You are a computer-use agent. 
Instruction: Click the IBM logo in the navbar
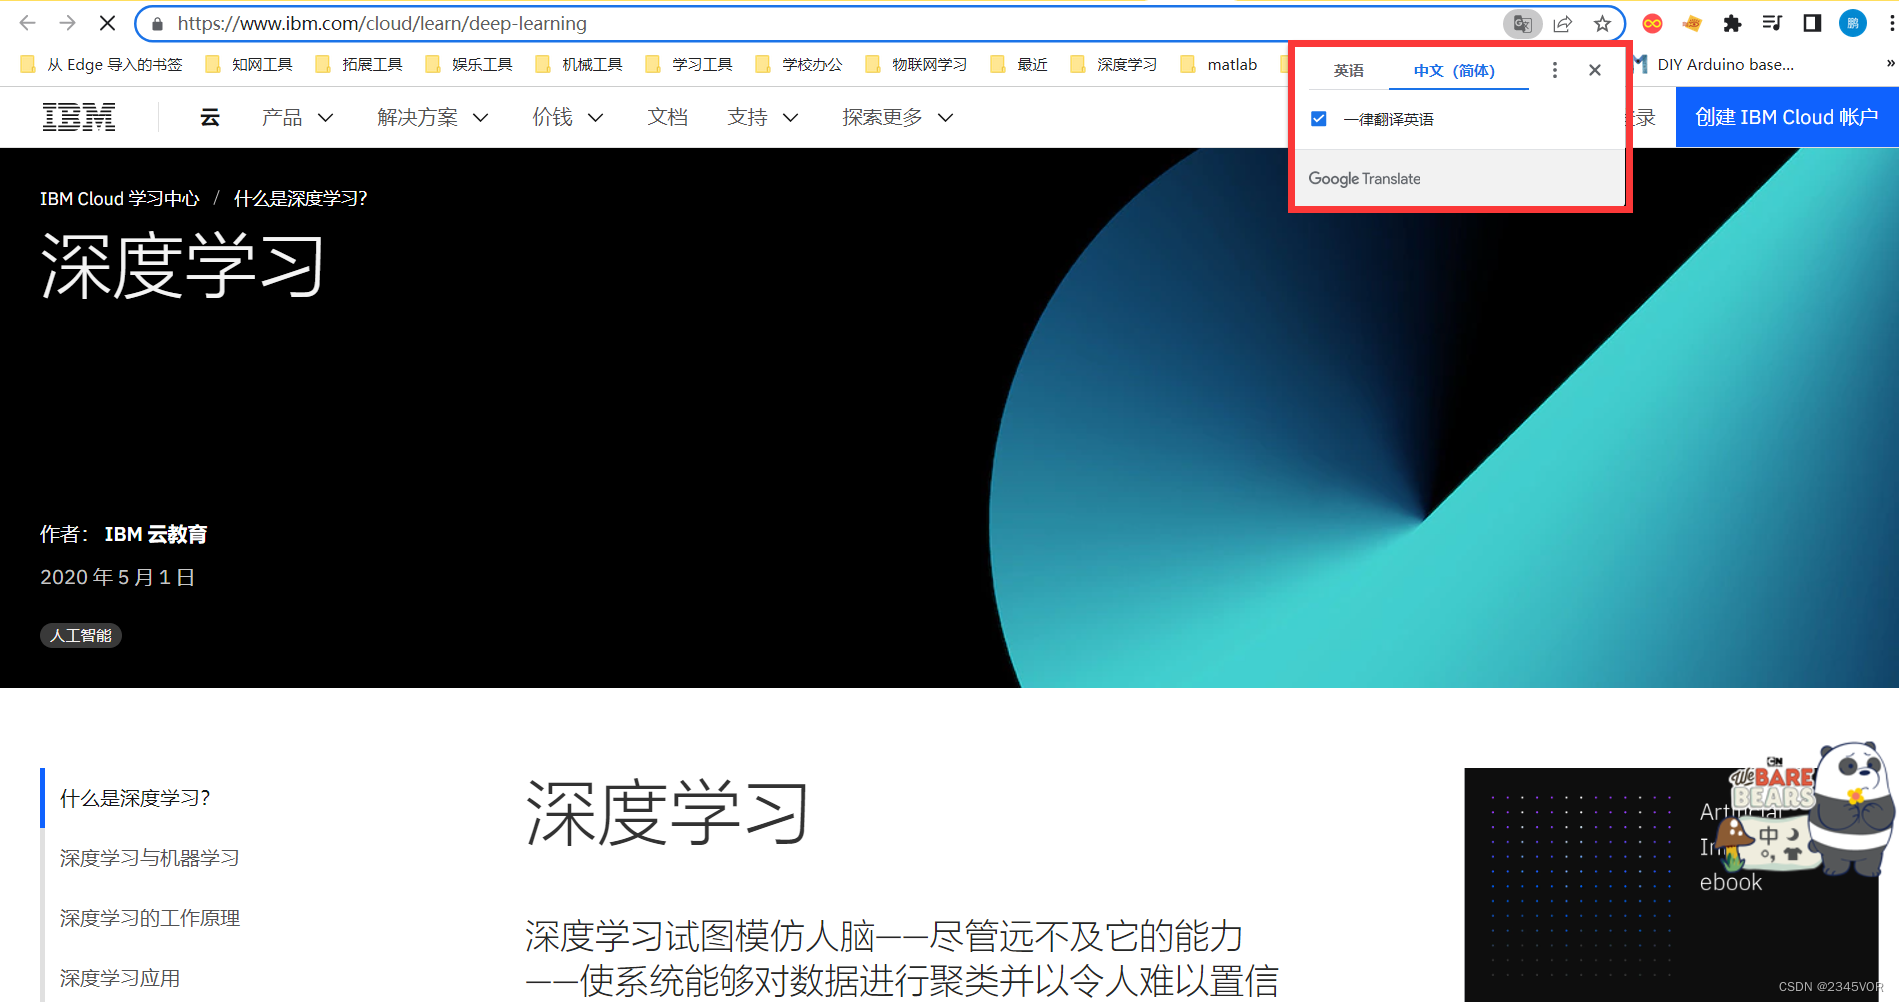tap(79, 116)
